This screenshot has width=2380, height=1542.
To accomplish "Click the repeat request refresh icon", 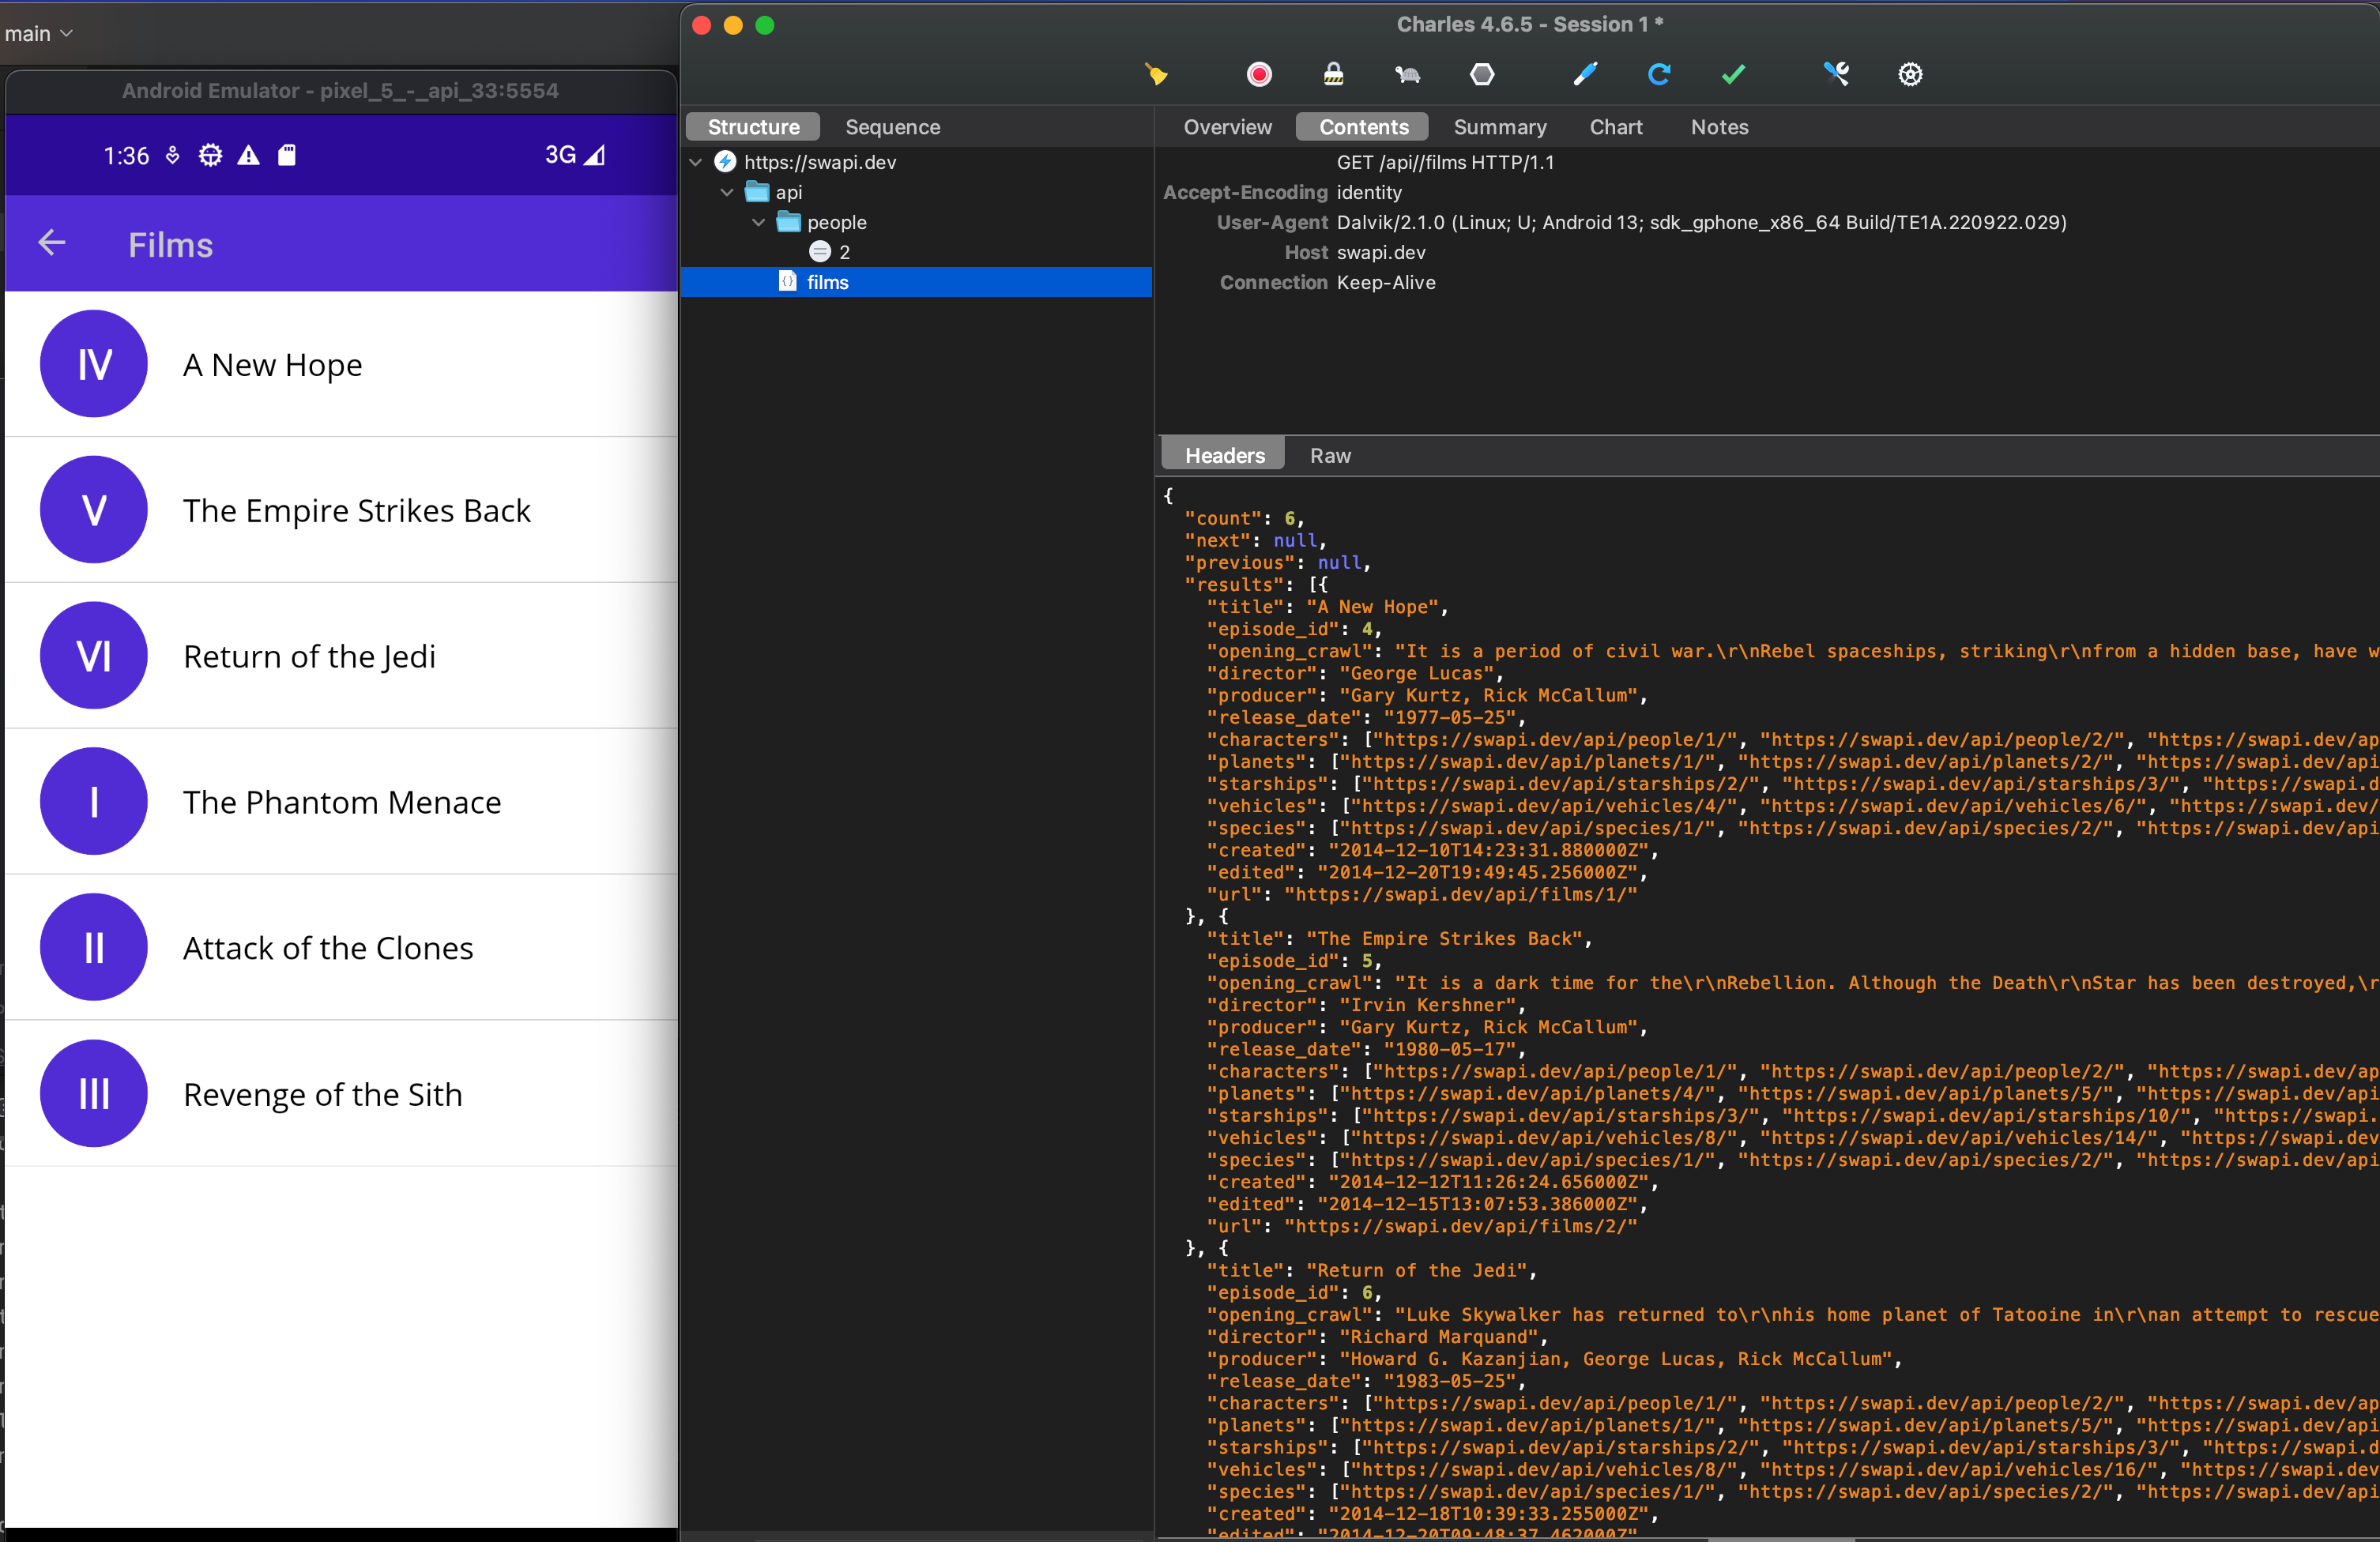I will pos(1659,74).
